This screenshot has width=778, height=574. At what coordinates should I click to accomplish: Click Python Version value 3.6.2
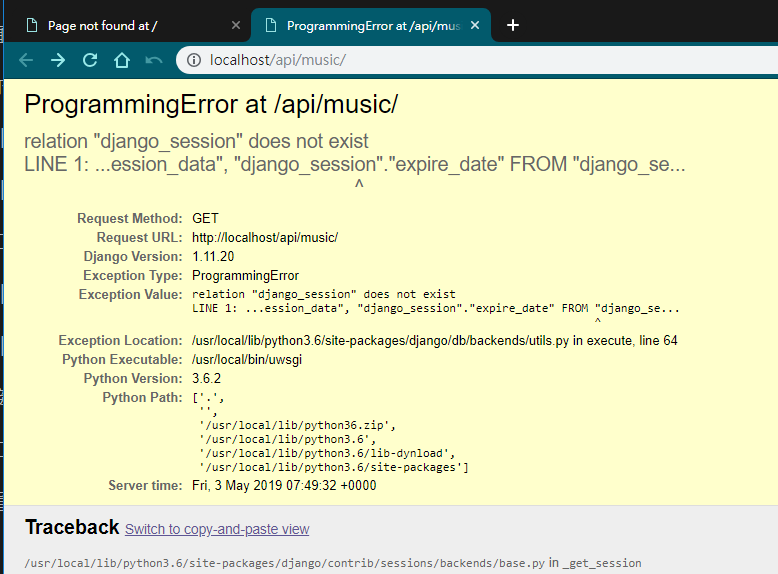(206, 379)
